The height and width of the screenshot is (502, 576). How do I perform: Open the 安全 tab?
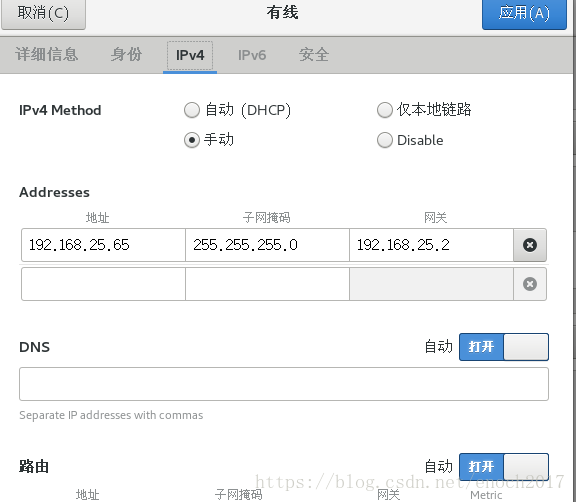314,55
